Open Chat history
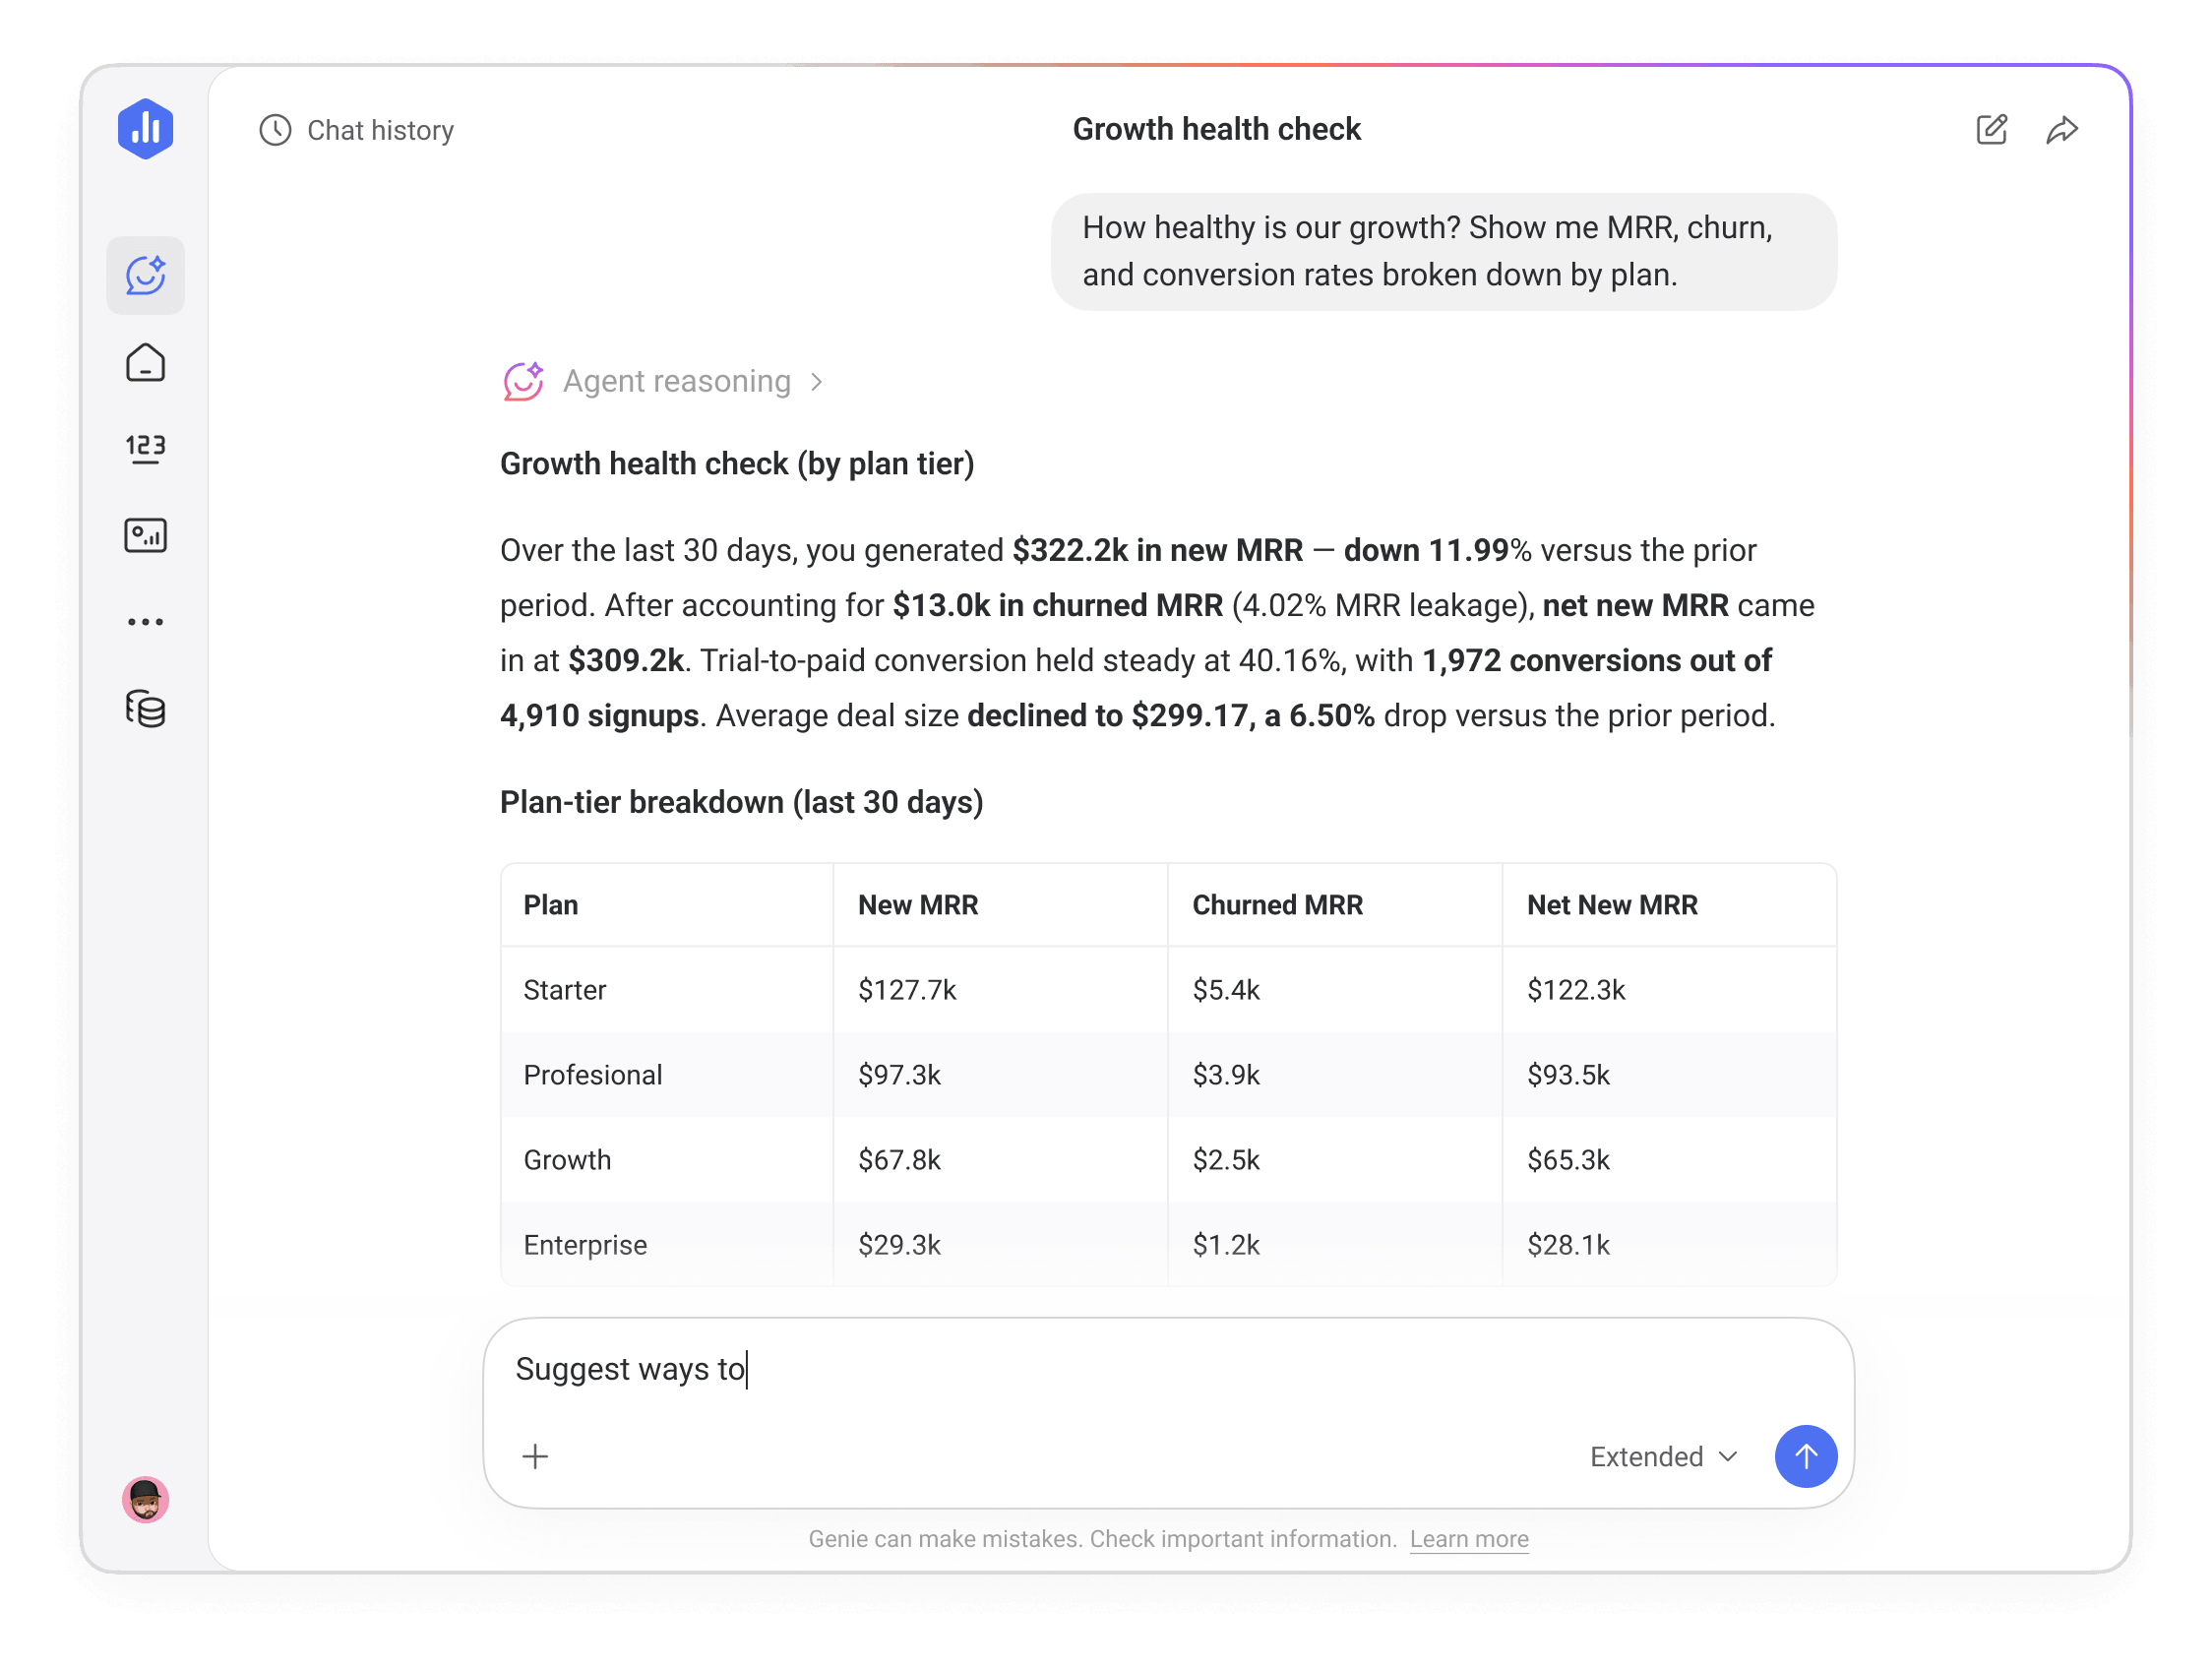The image size is (2212, 1669). [380, 130]
